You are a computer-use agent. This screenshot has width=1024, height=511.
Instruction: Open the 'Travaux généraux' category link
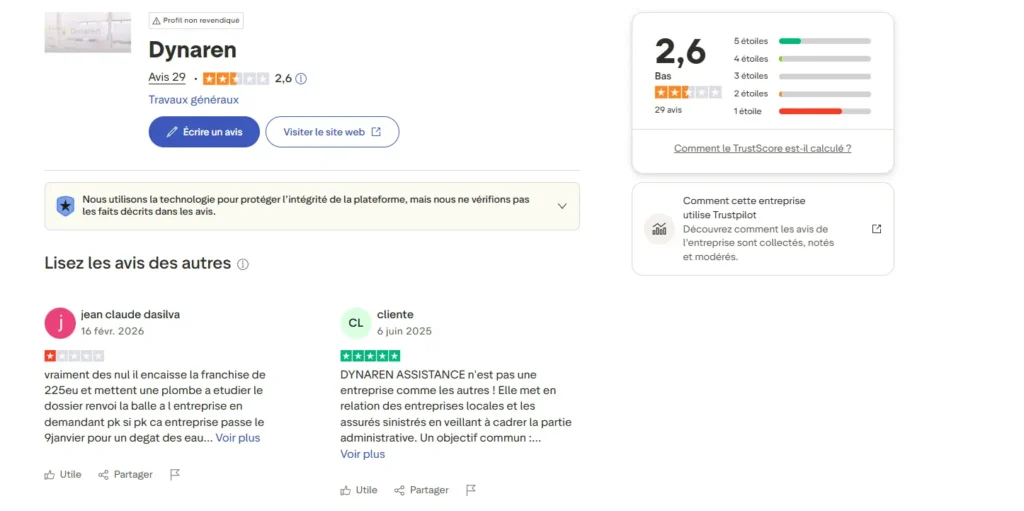point(194,100)
